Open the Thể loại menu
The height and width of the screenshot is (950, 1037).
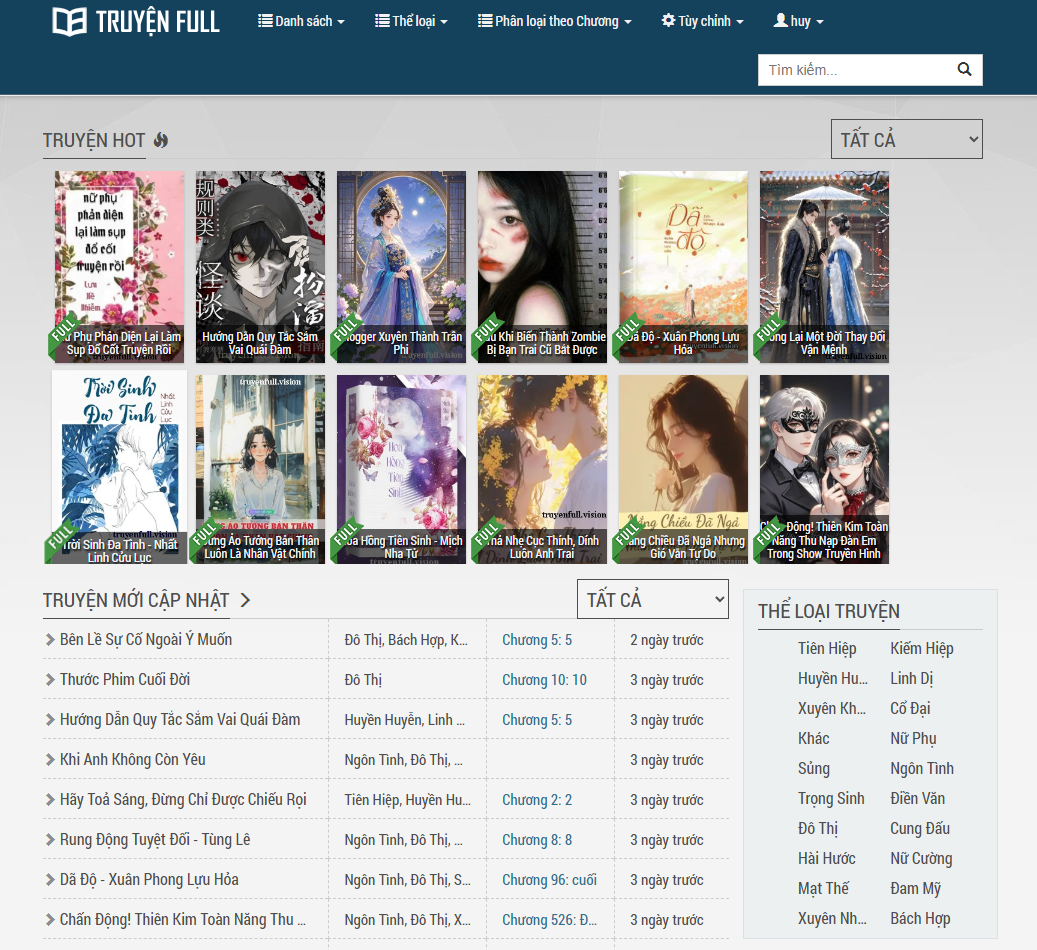point(411,20)
